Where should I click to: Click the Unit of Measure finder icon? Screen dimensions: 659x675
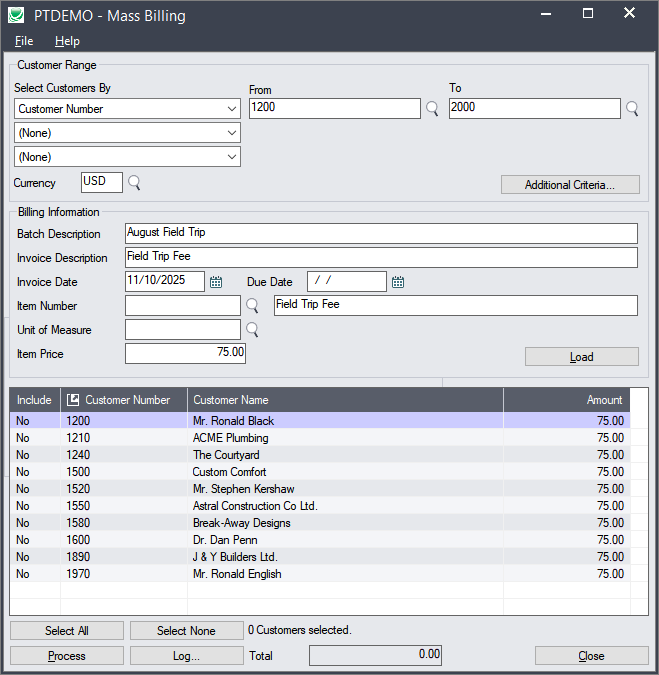[252, 329]
